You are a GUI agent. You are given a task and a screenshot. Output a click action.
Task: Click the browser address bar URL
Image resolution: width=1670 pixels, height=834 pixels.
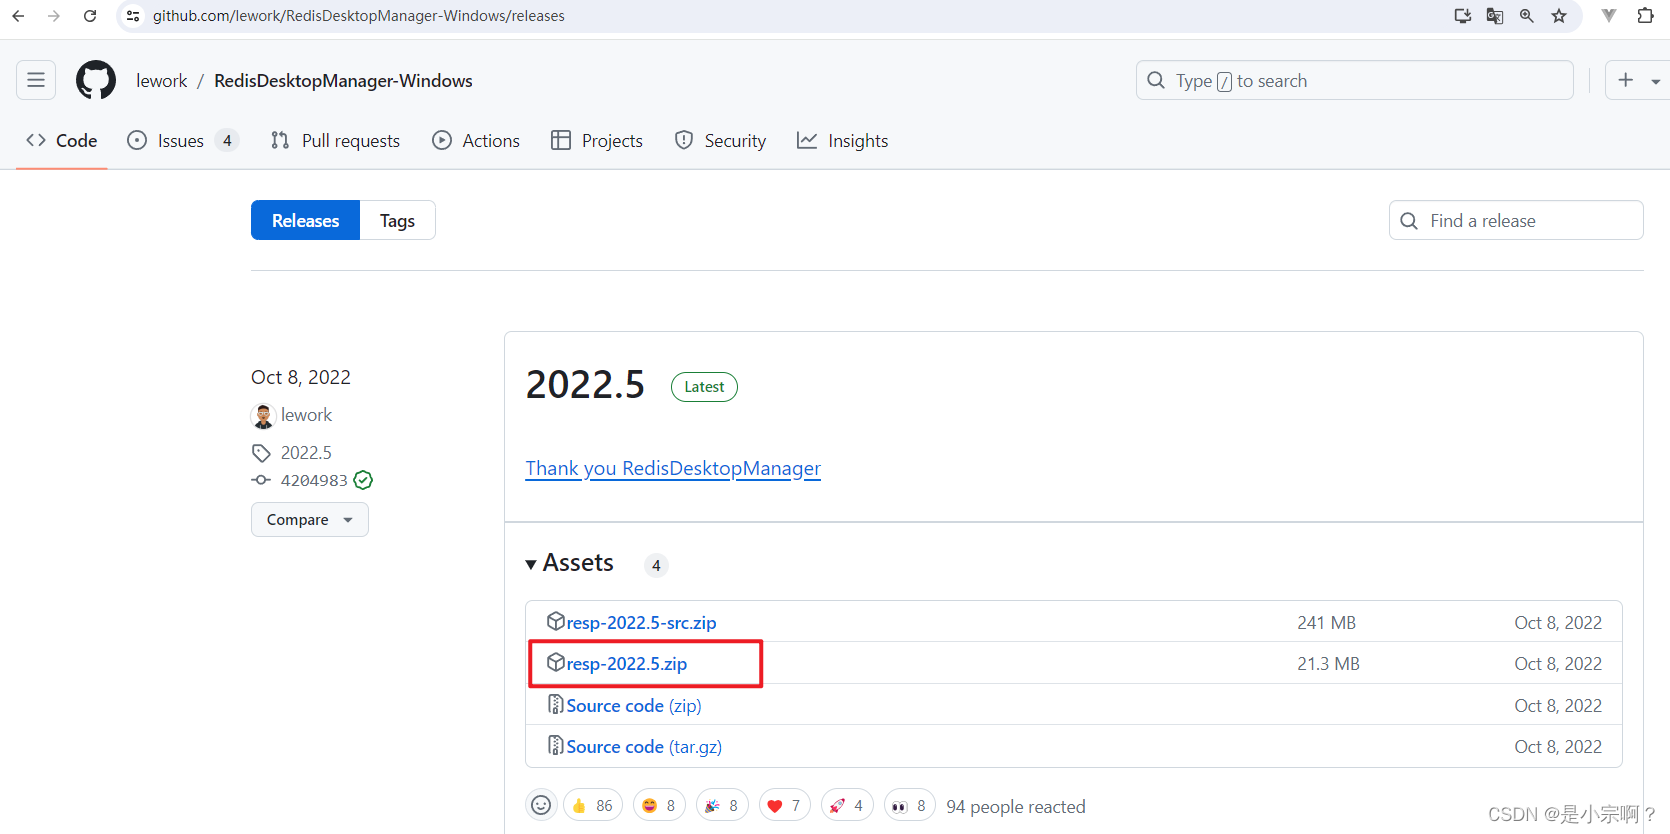(x=359, y=16)
